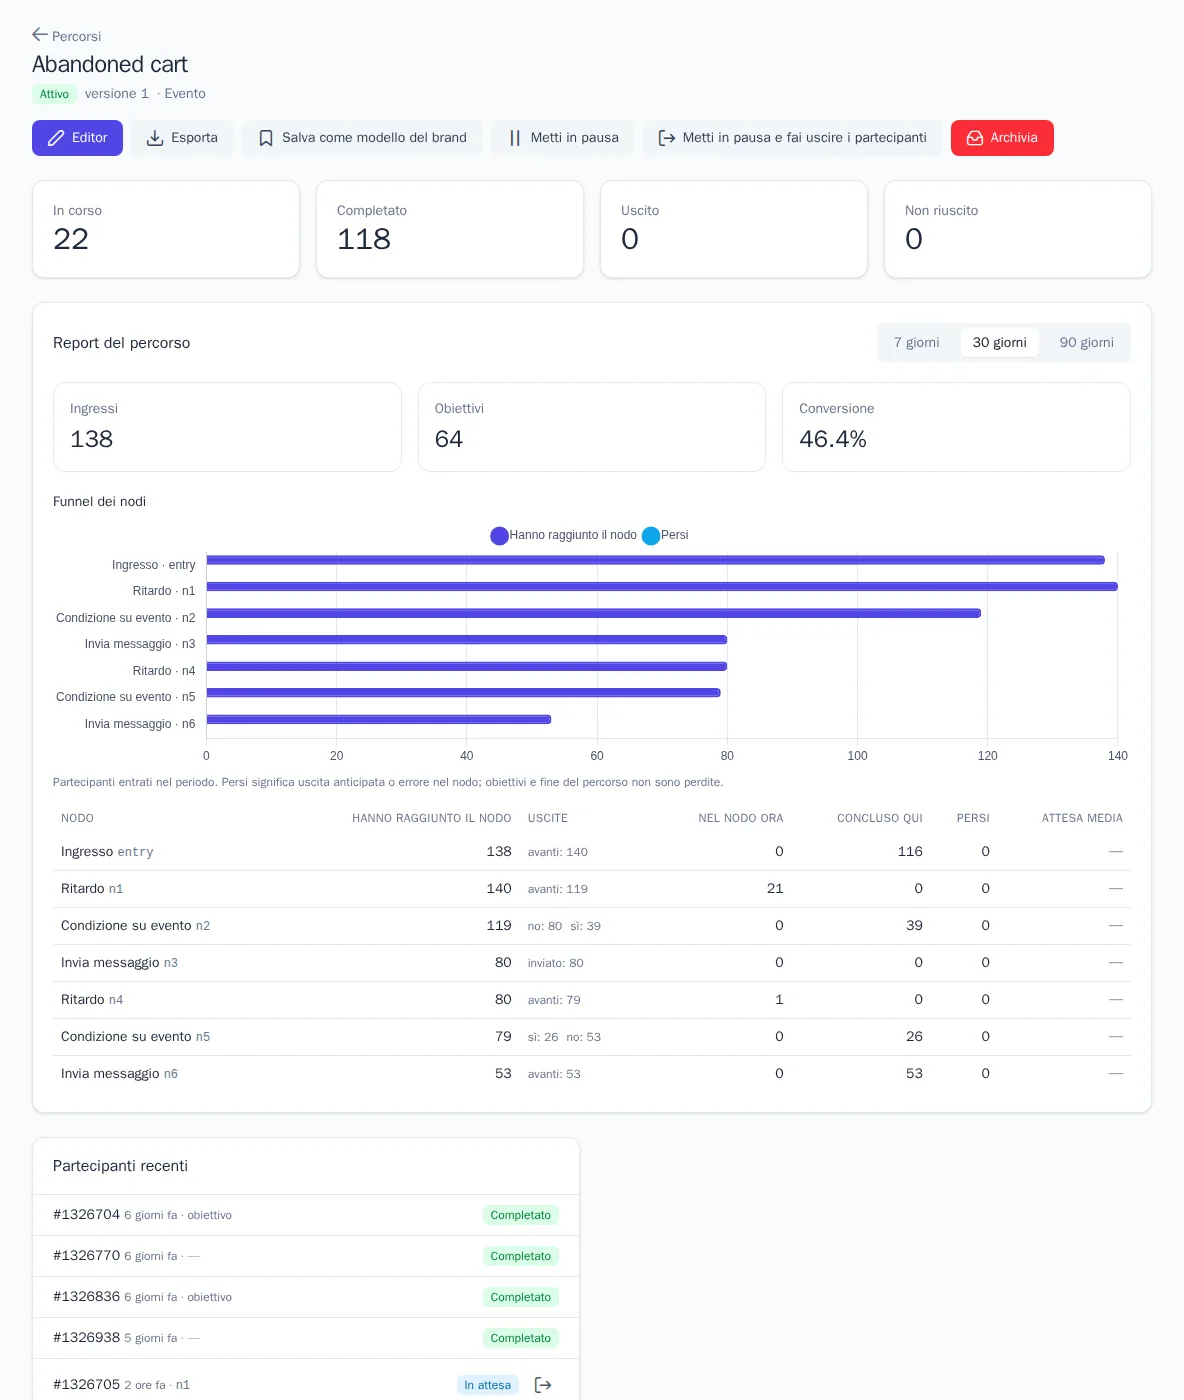Click the pencil icon on the Editor button
The image size is (1184, 1400).
(56, 138)
